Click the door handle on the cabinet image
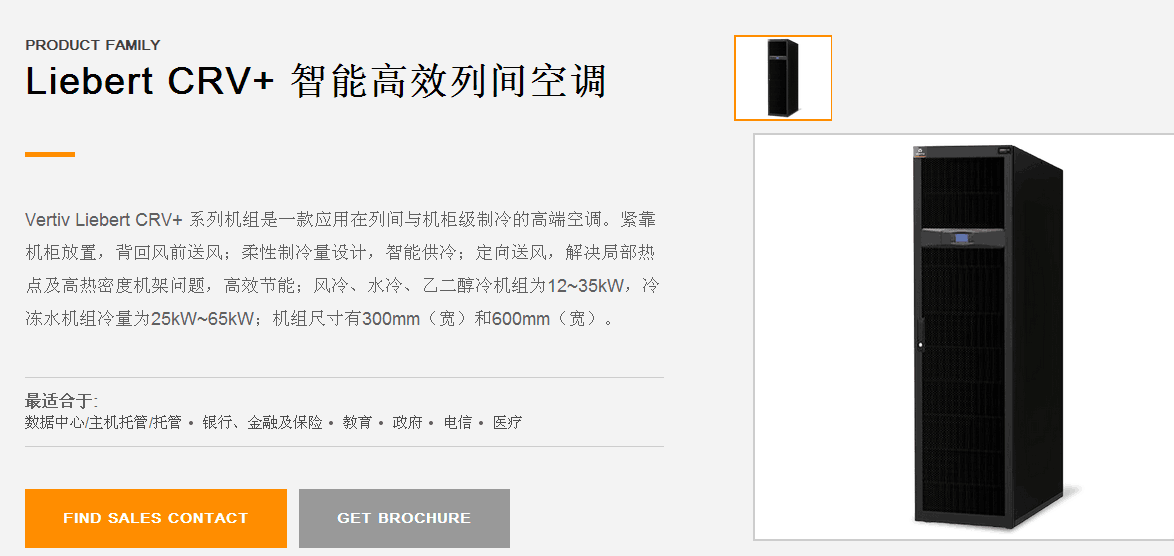The image size is (1174, 556). click(x=919, y=333)
